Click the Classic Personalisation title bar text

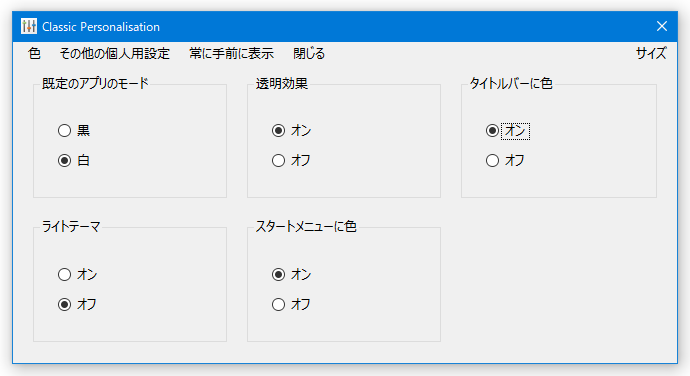(101, 27)
